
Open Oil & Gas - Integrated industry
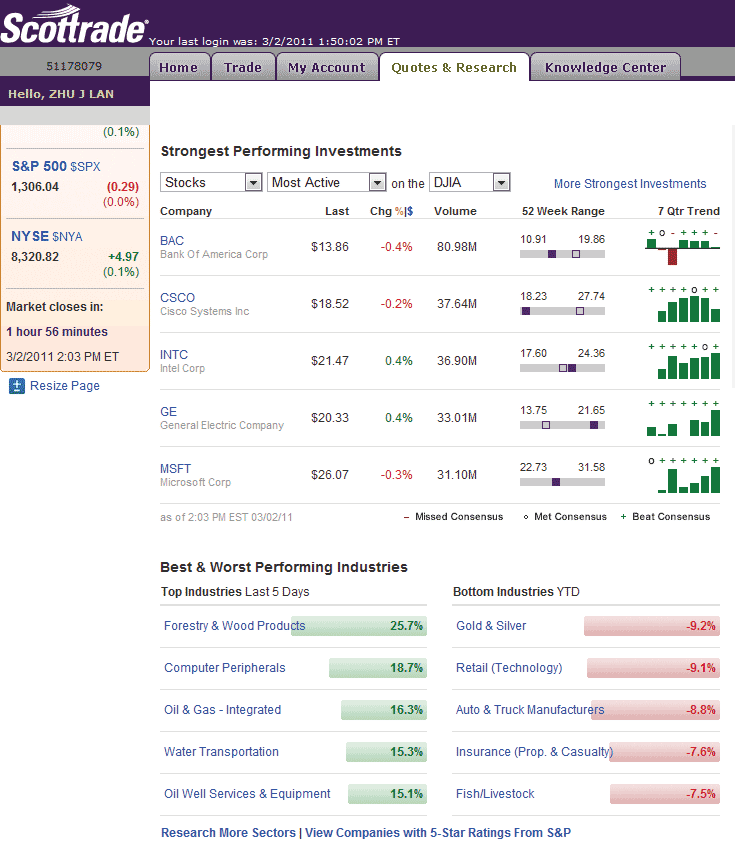coord(223,710)
